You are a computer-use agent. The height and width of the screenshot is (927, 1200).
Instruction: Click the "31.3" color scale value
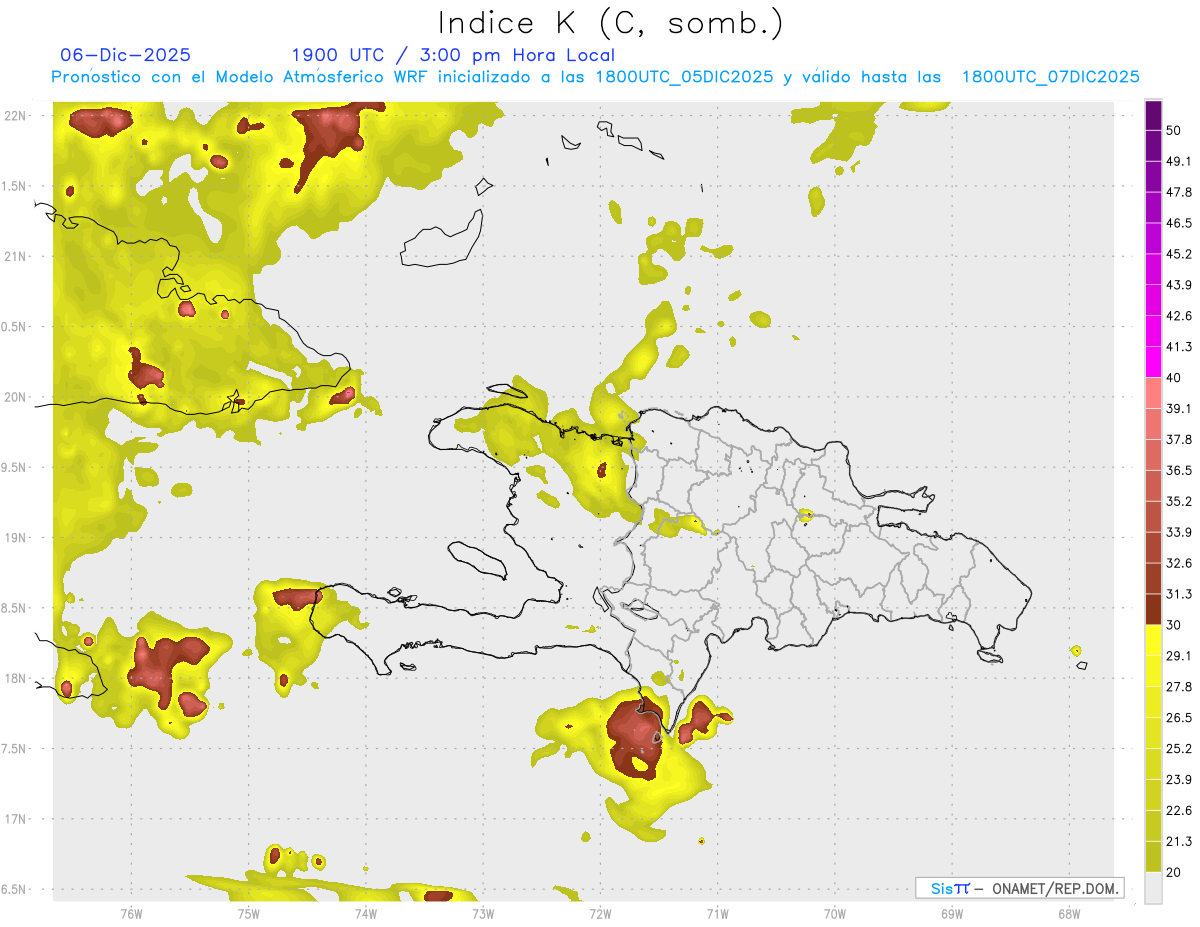point(1179,595)
